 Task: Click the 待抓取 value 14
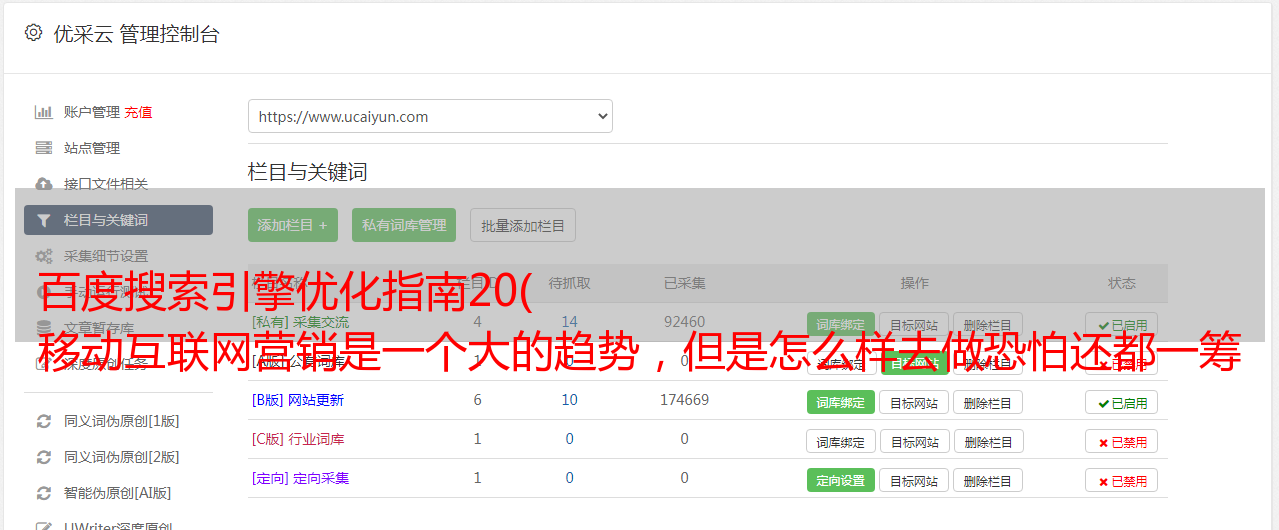[x=570, y=322]
